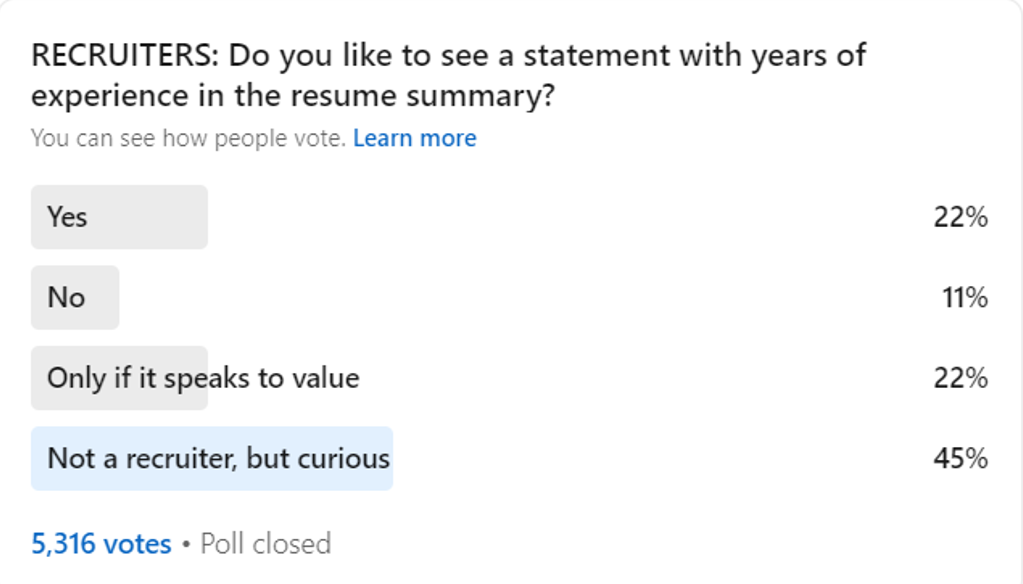
Task: View the 5,316 votes list
Action: (x=101, y=544)
